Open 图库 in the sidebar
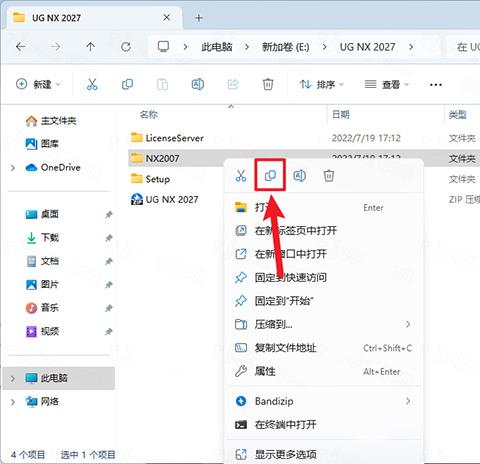Screen dimensions: 480x464 42,144
